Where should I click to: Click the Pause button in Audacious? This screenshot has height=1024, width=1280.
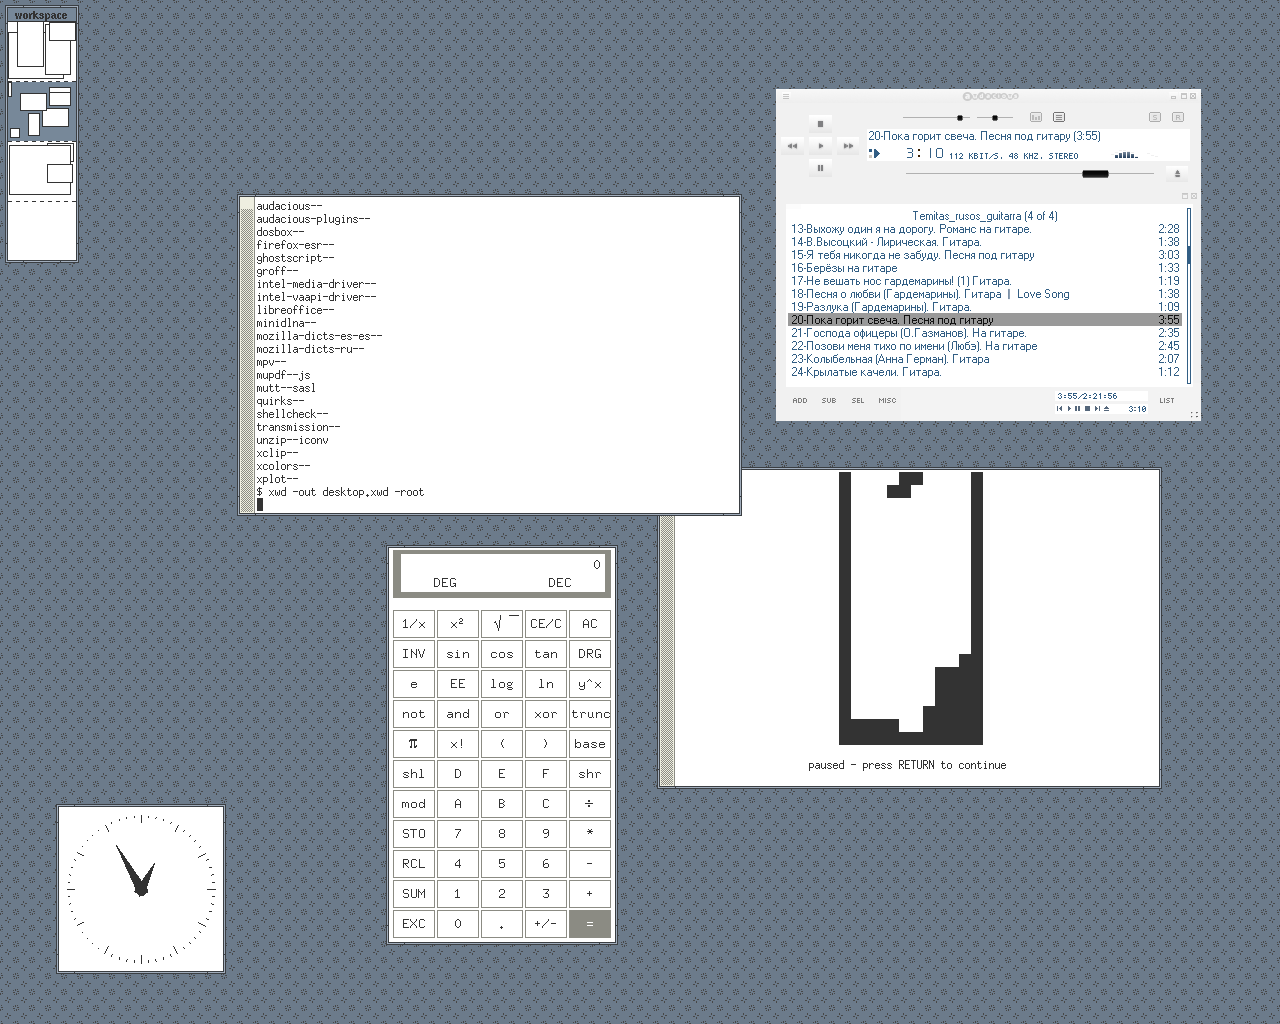(820, 168)
